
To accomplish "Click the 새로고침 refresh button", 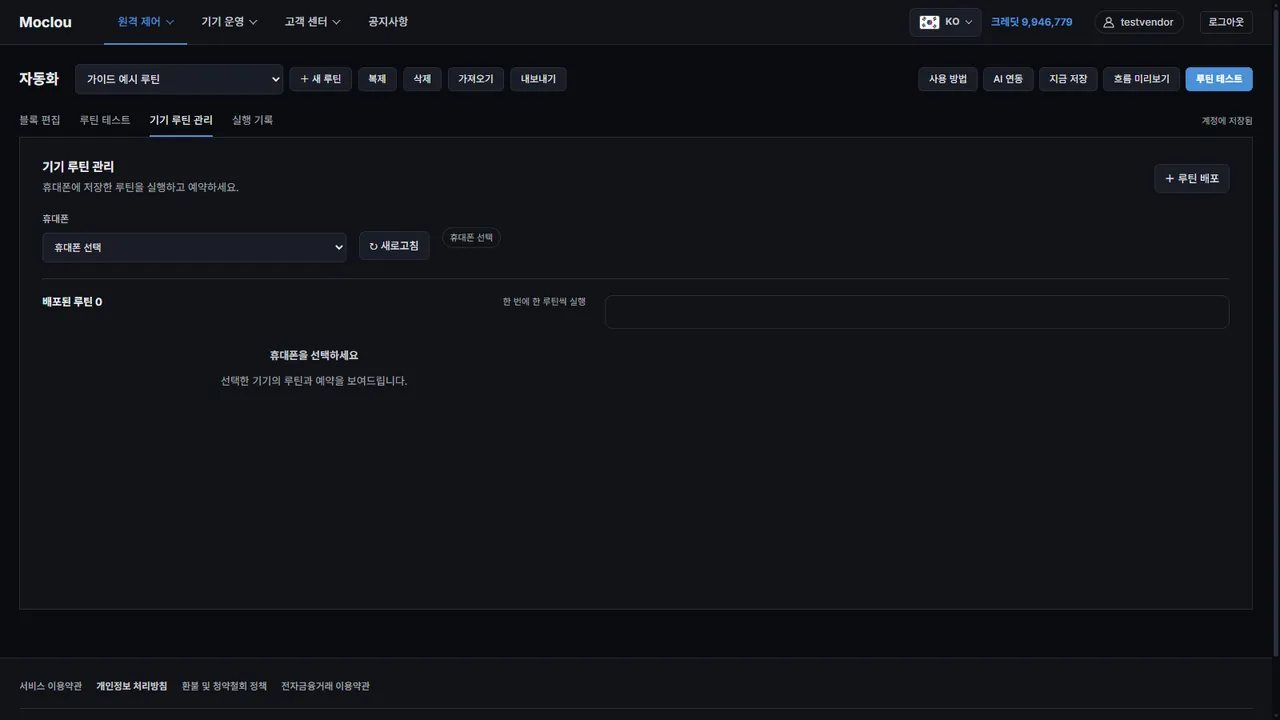I will tap(394, 246).
